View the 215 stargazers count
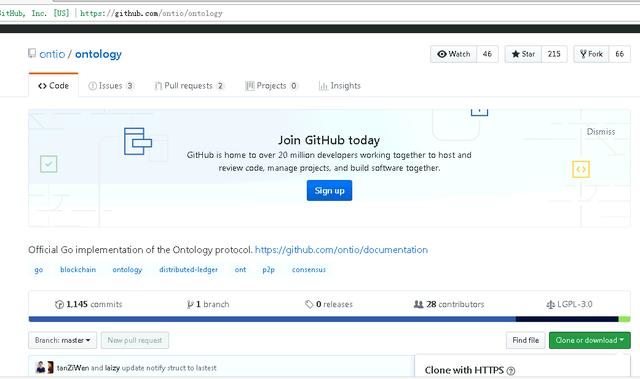 (554, 54)
